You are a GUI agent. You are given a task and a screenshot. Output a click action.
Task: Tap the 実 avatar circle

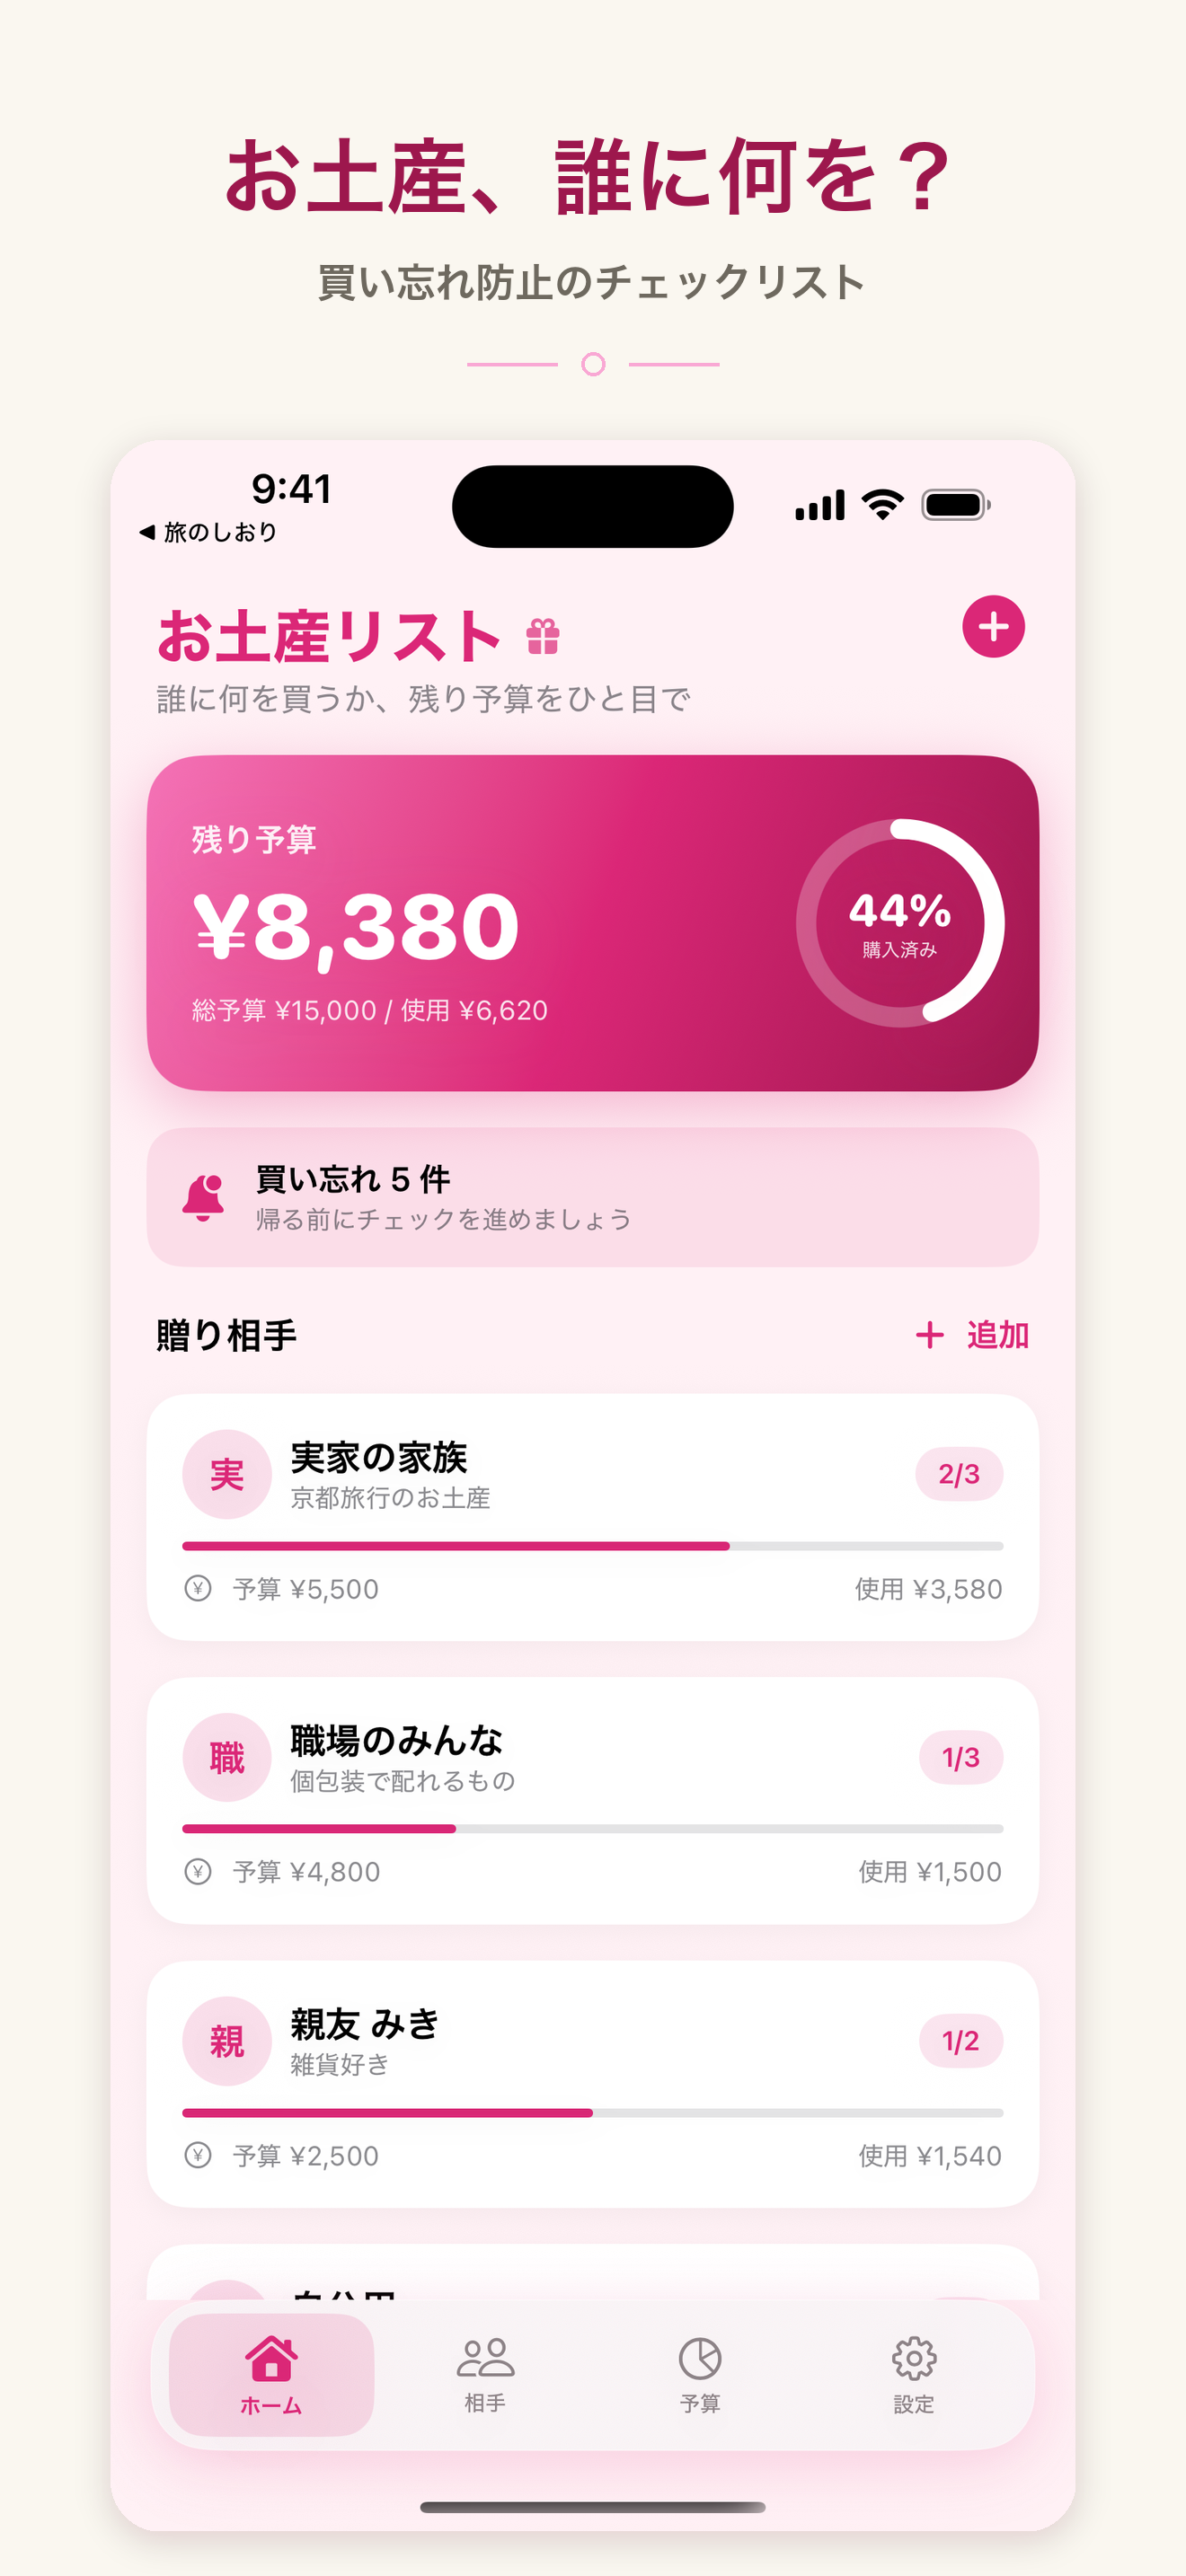click(227, 1474)
